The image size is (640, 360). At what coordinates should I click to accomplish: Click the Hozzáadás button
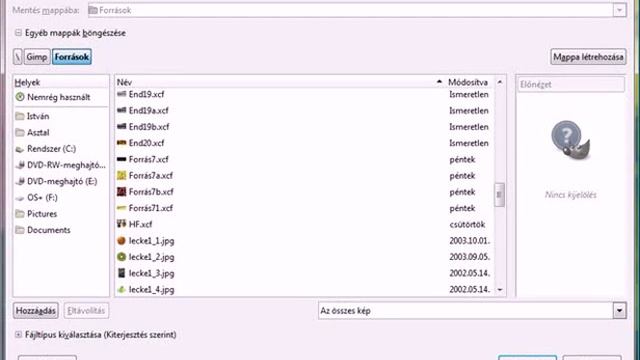[x=36, y=311]
